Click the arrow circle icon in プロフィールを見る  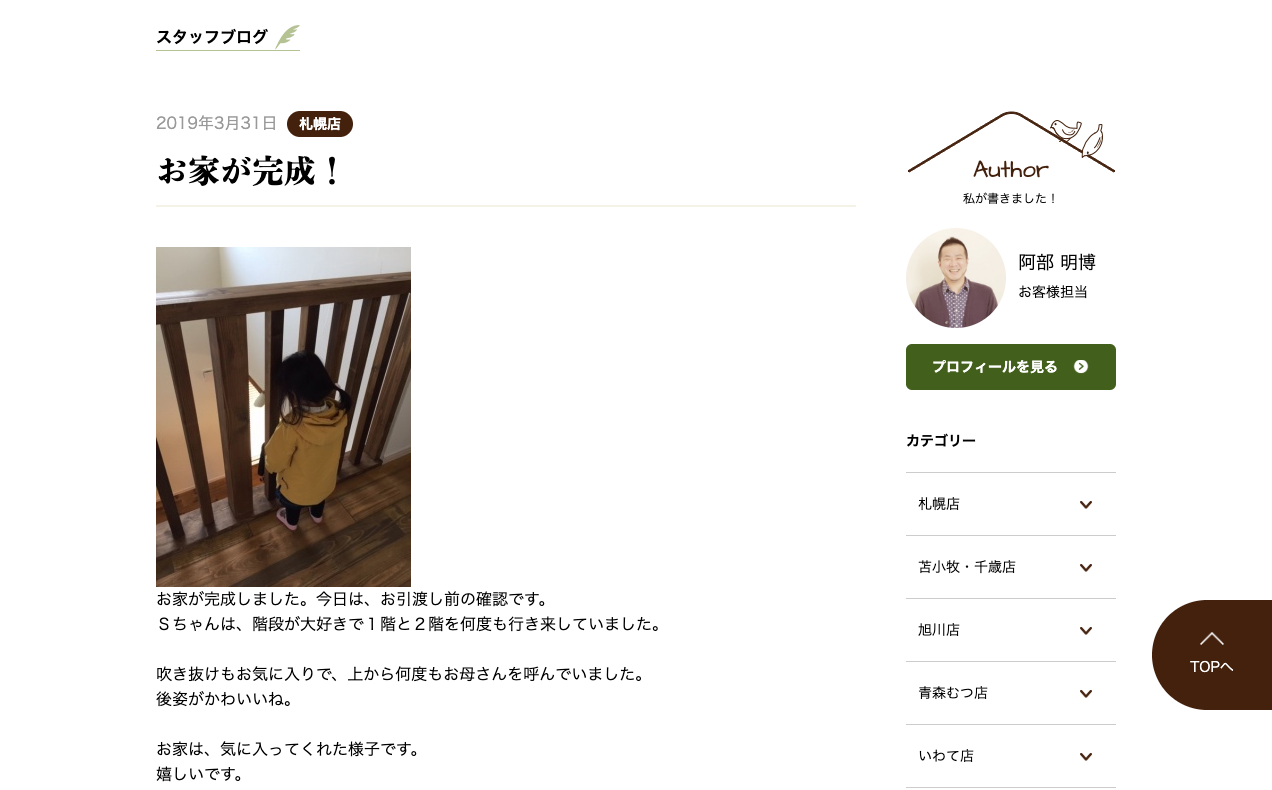pyautogui.click(x=1081, y=367)
